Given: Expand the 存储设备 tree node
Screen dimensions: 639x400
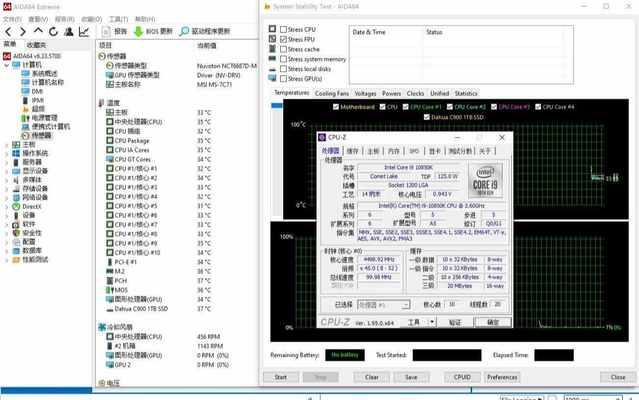Looking at the screenshot, I should 7,189.
